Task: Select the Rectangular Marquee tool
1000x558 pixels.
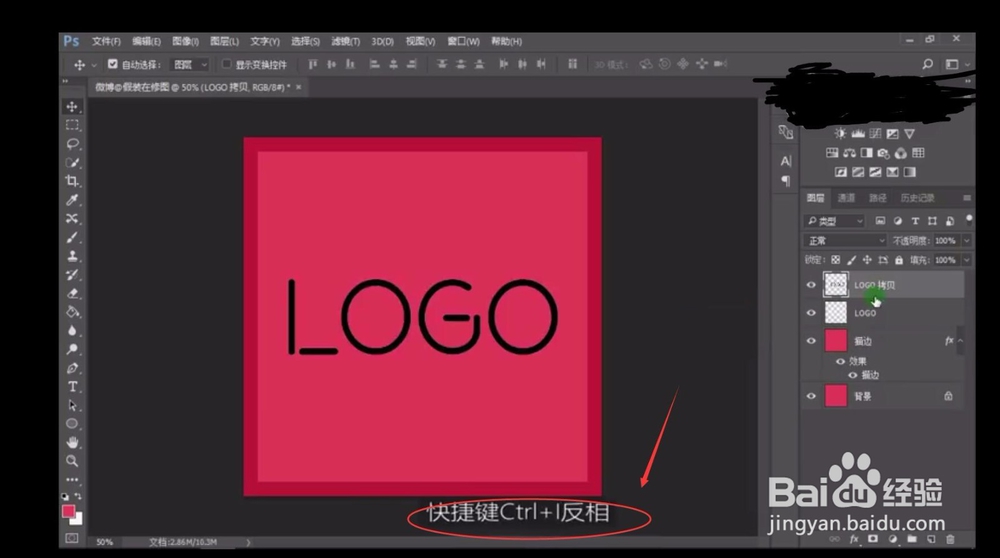Action: (72, 125)
